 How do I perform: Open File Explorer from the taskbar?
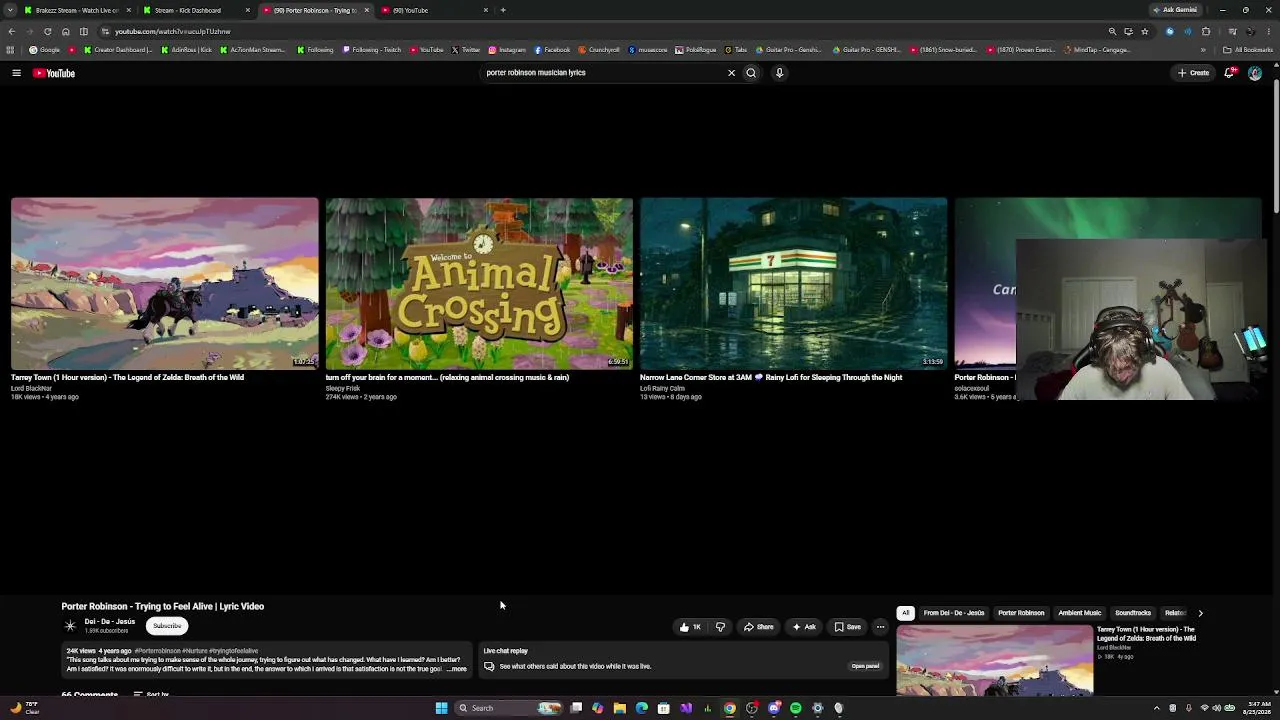tap(620, 708)
